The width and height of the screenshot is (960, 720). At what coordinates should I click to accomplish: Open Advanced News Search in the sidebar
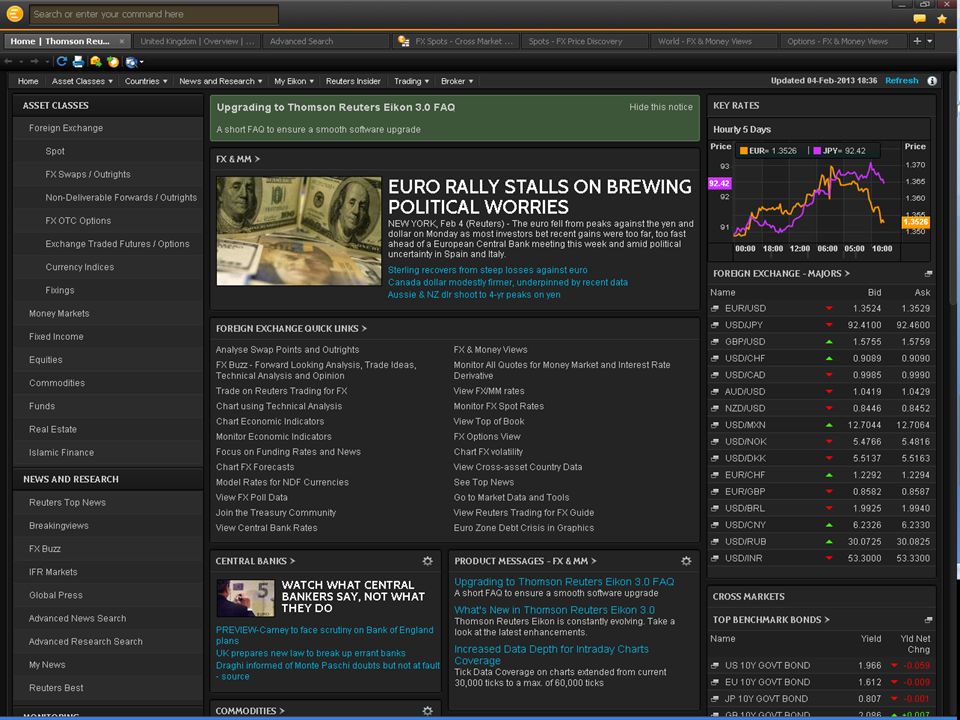[77, 618]
